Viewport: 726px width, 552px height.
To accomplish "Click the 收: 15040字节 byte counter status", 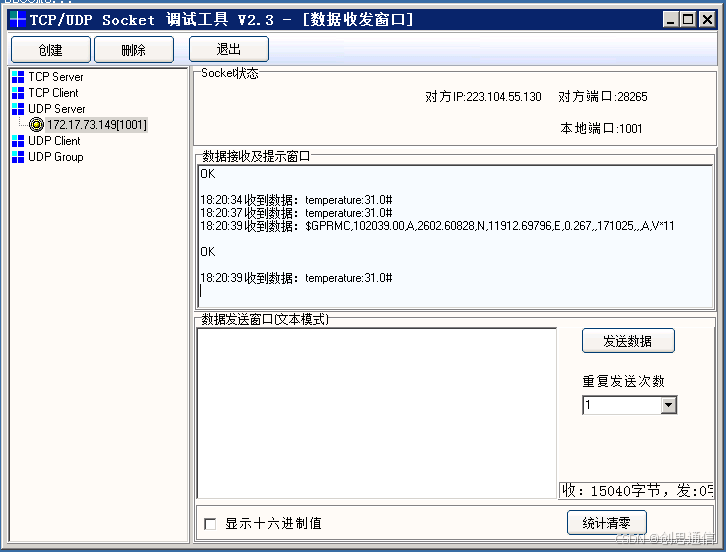I will [636, 490].
